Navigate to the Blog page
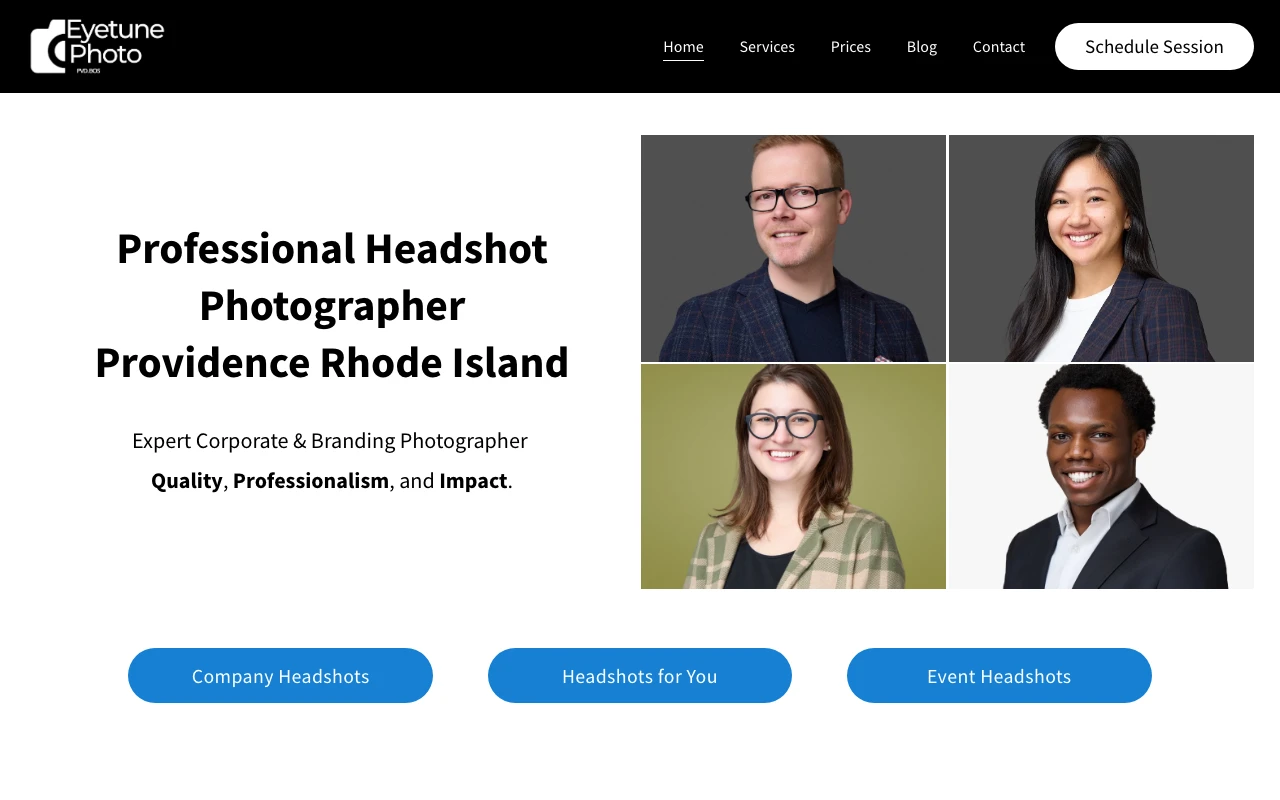The height and width of the screenshot is (800, 1280). coord(921,47)
